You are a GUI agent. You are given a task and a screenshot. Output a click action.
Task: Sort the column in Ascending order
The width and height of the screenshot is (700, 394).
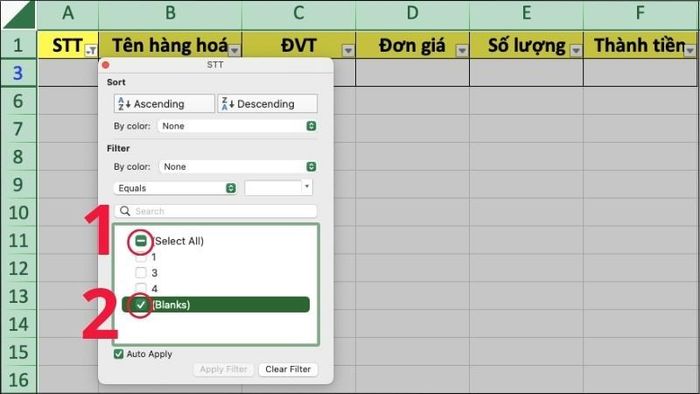point(164,104)
